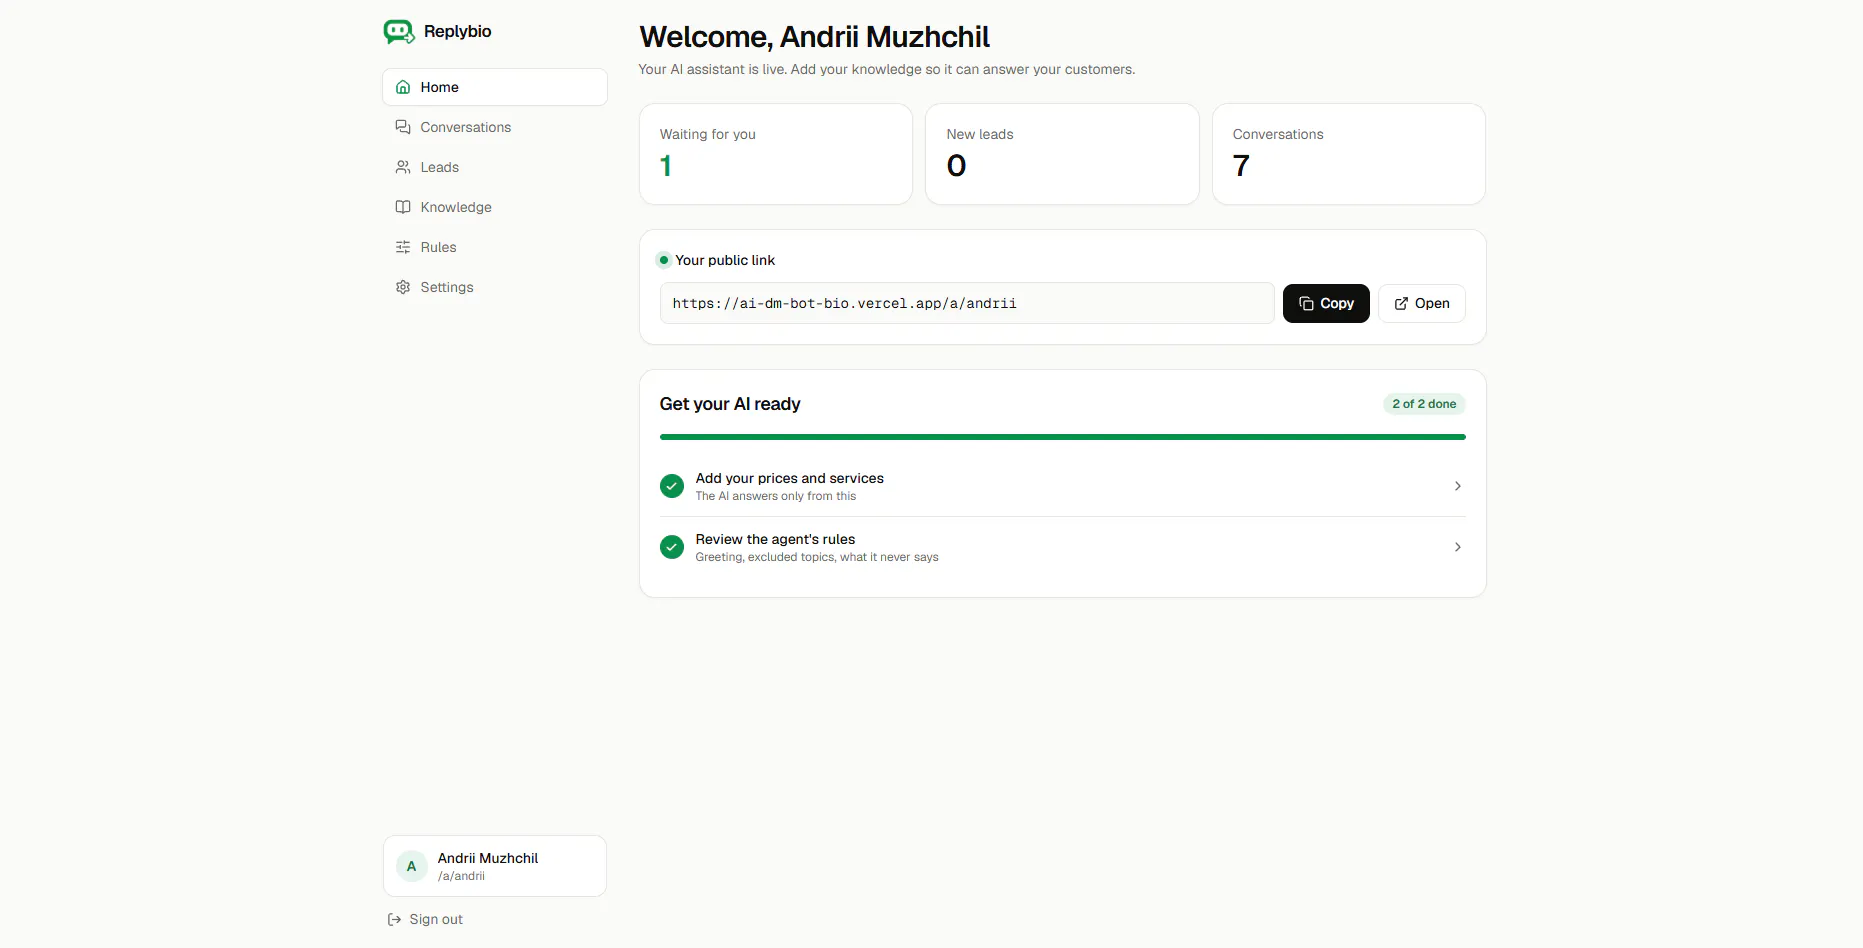Open the public link with Open button
The image size is (1863, 948).
pos(1421,303)
